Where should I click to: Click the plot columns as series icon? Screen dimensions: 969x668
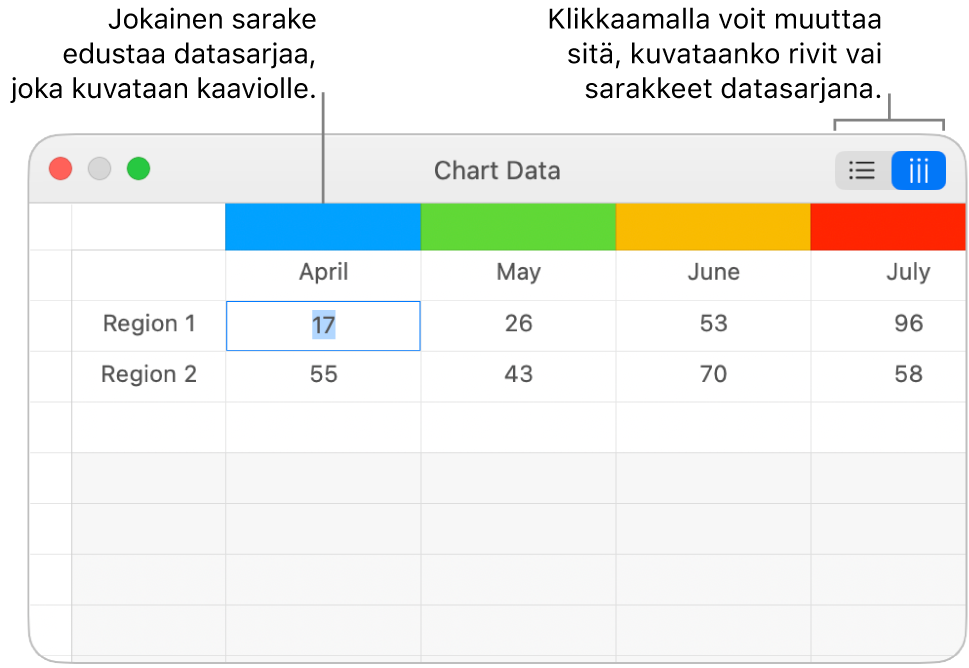[918, 171]
